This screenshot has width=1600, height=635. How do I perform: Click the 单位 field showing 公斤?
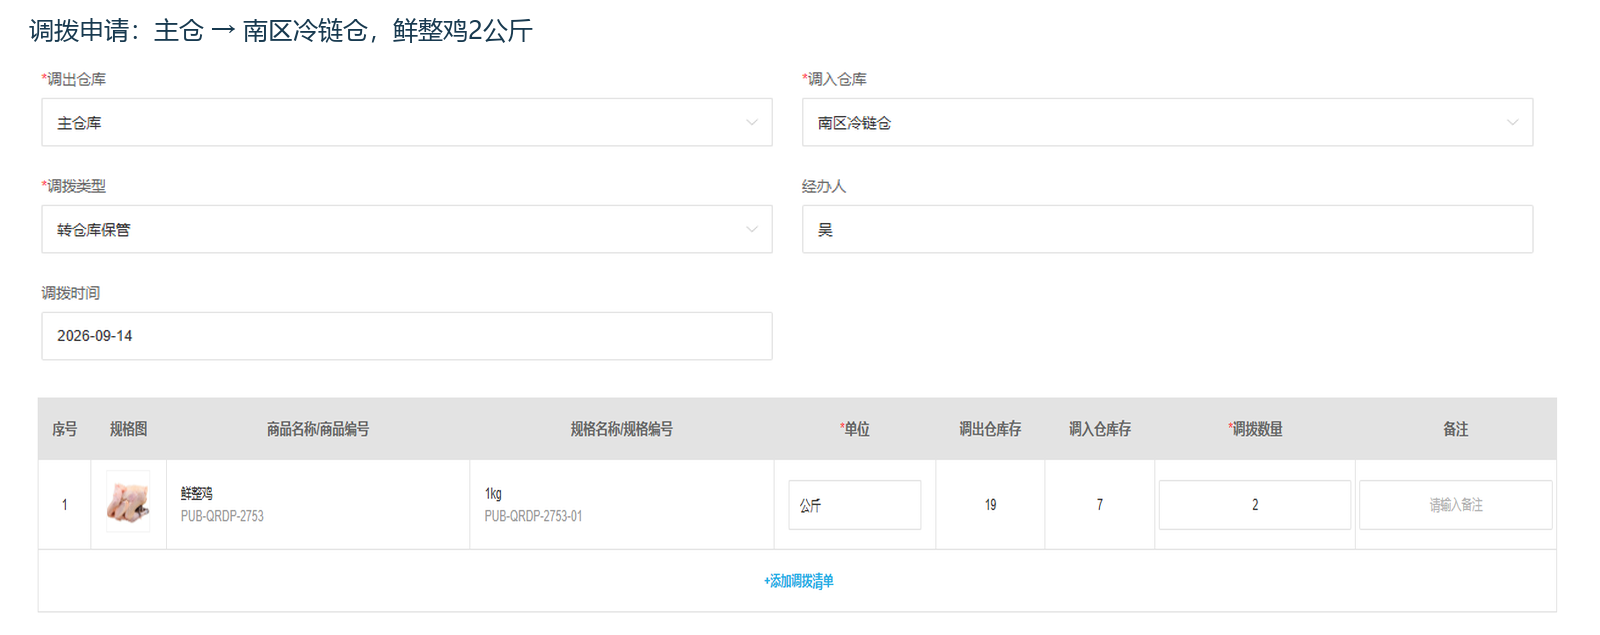click(854, 505)
